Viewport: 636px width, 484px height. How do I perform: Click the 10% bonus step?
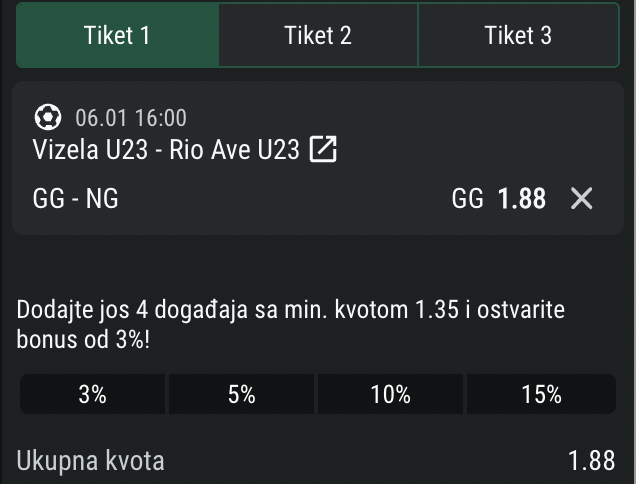[x=390, y=395]
